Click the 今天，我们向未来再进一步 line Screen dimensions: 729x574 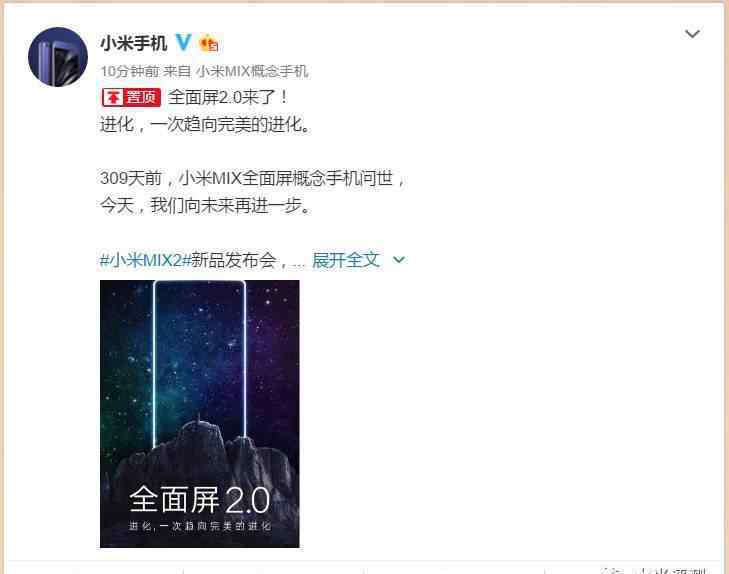point(205,205)
